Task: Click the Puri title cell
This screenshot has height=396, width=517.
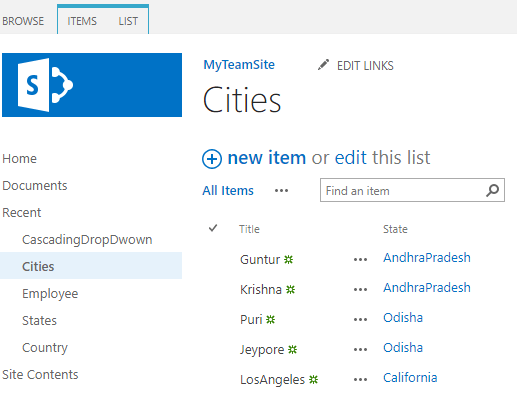Action: (251, 319)
